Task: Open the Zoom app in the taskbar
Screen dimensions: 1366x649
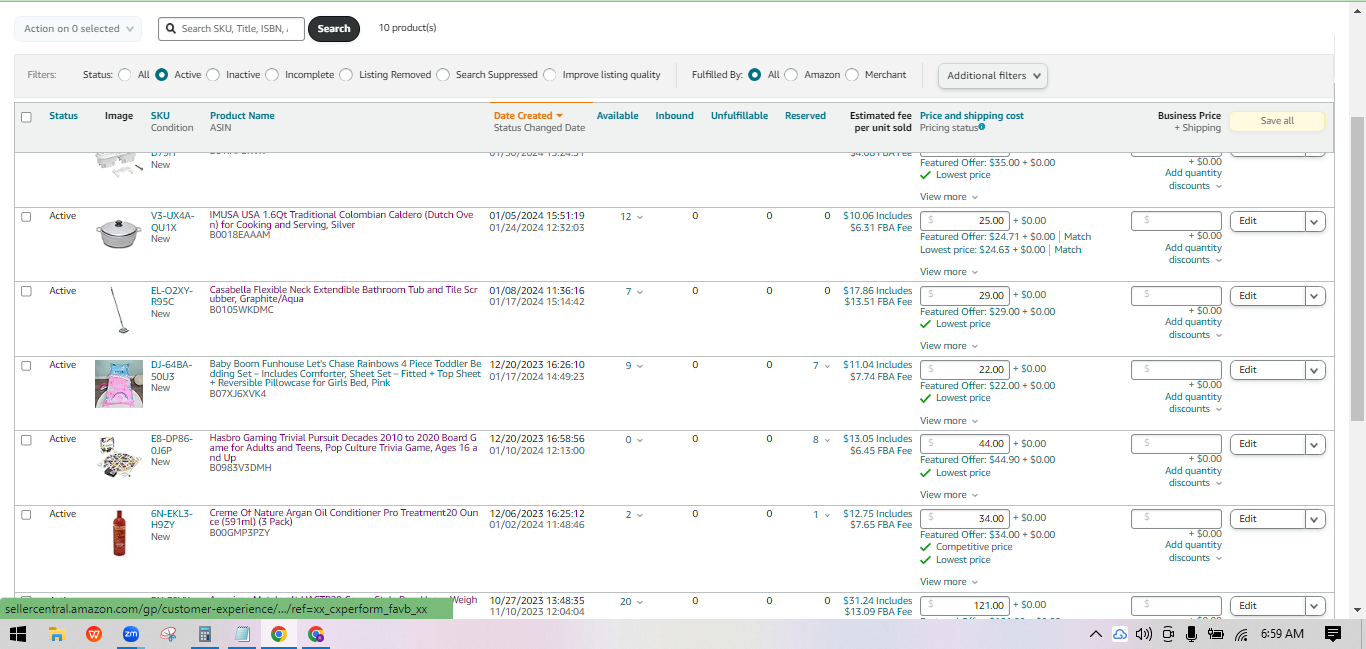Action: (131, 634)
